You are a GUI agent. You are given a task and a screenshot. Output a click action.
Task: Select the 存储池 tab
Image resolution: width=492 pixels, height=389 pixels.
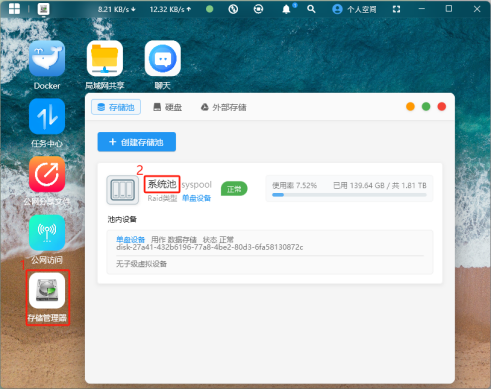[x=116, y=107]
